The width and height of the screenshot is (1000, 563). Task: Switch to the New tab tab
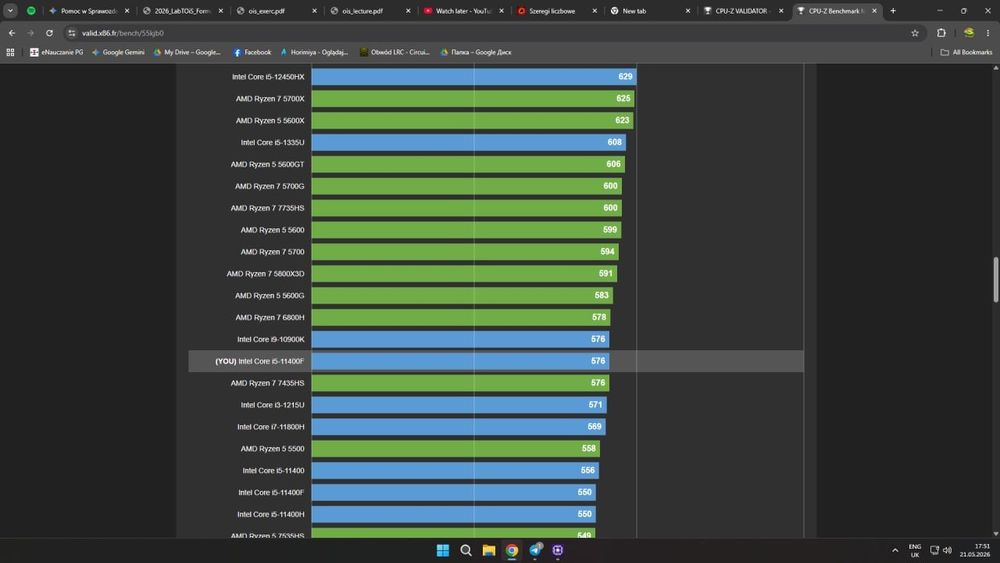[649, 11]
